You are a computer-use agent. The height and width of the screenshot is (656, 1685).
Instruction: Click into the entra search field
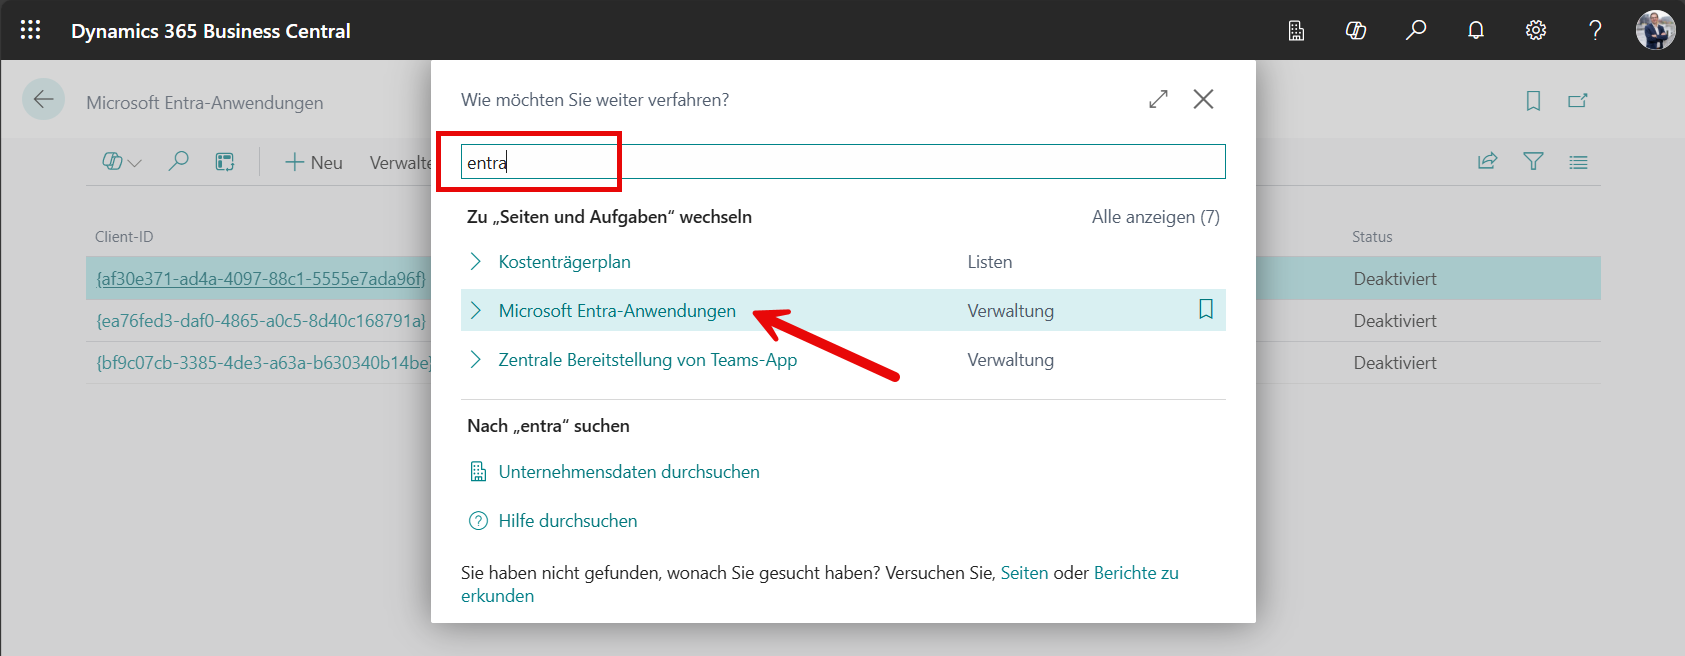click(843, 162)
